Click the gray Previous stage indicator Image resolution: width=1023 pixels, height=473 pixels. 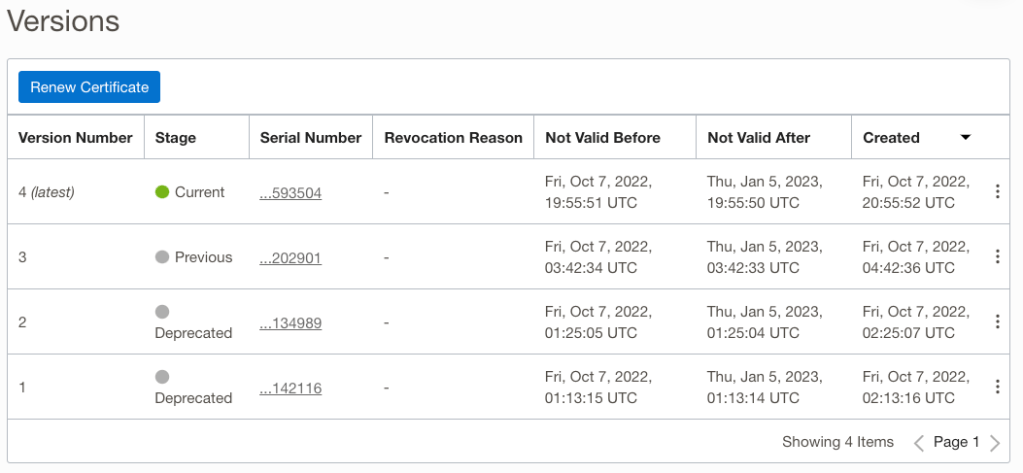click(x=162, y=257)
